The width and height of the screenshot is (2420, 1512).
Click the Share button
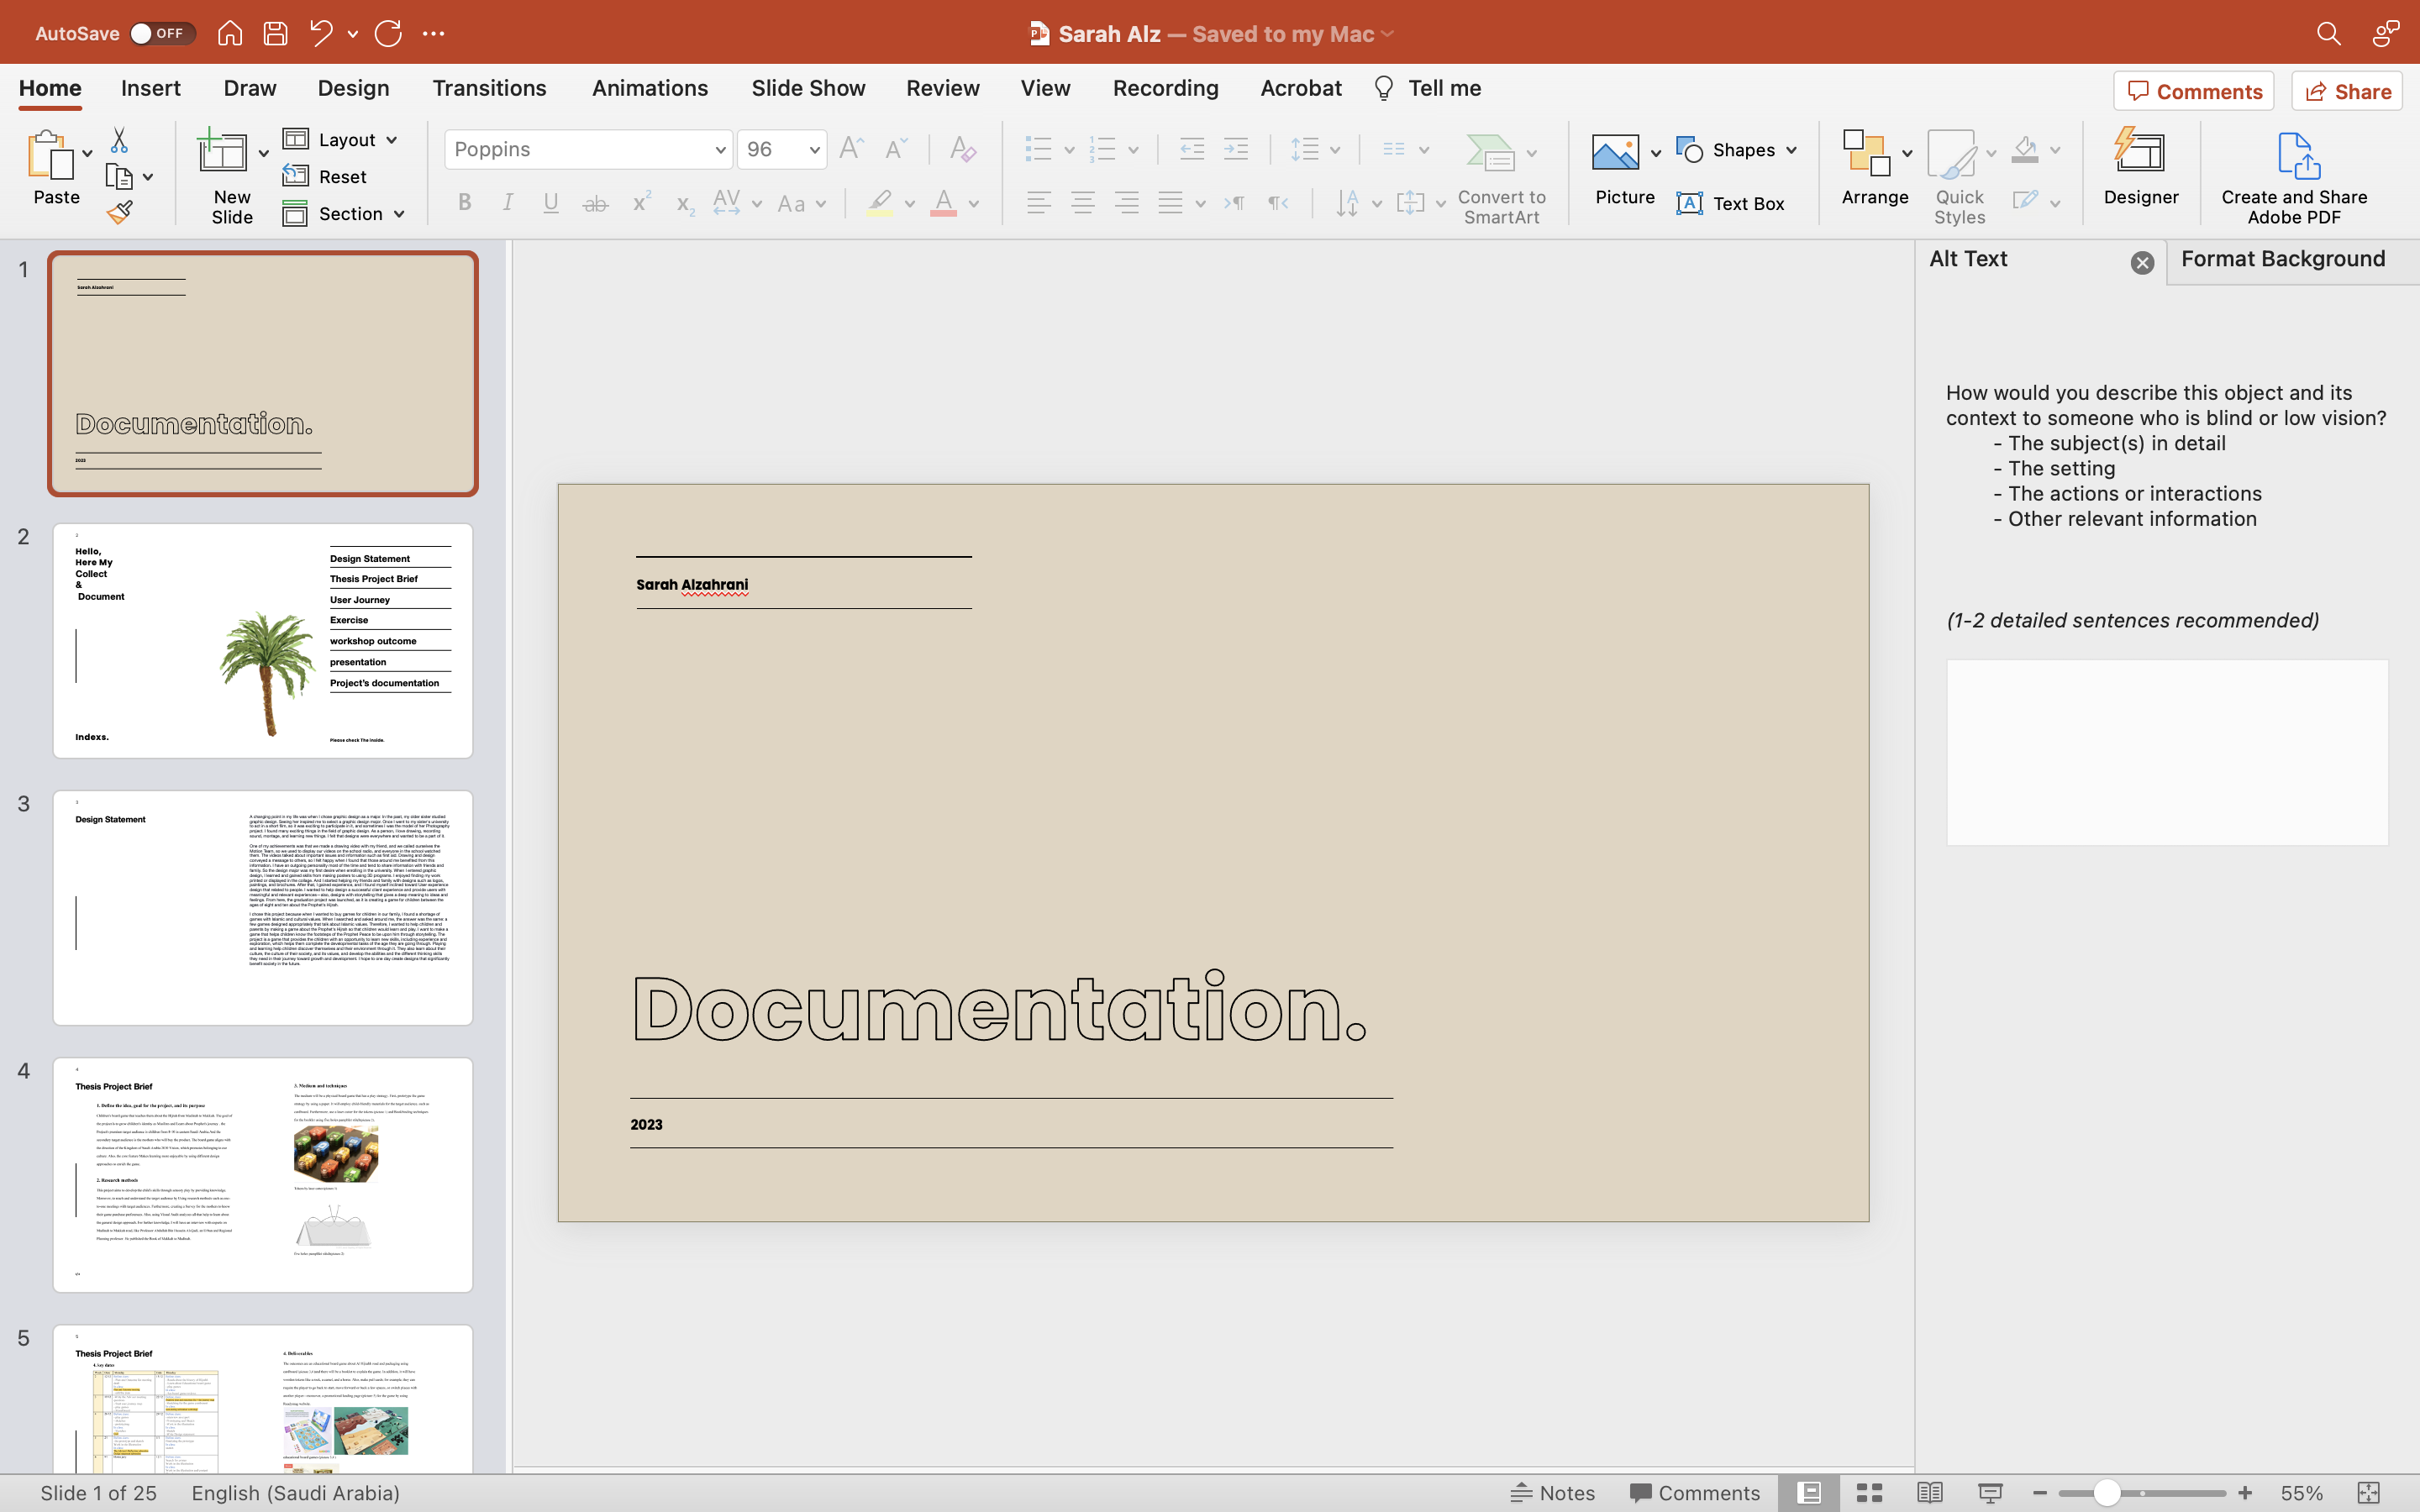(2347, 91)
